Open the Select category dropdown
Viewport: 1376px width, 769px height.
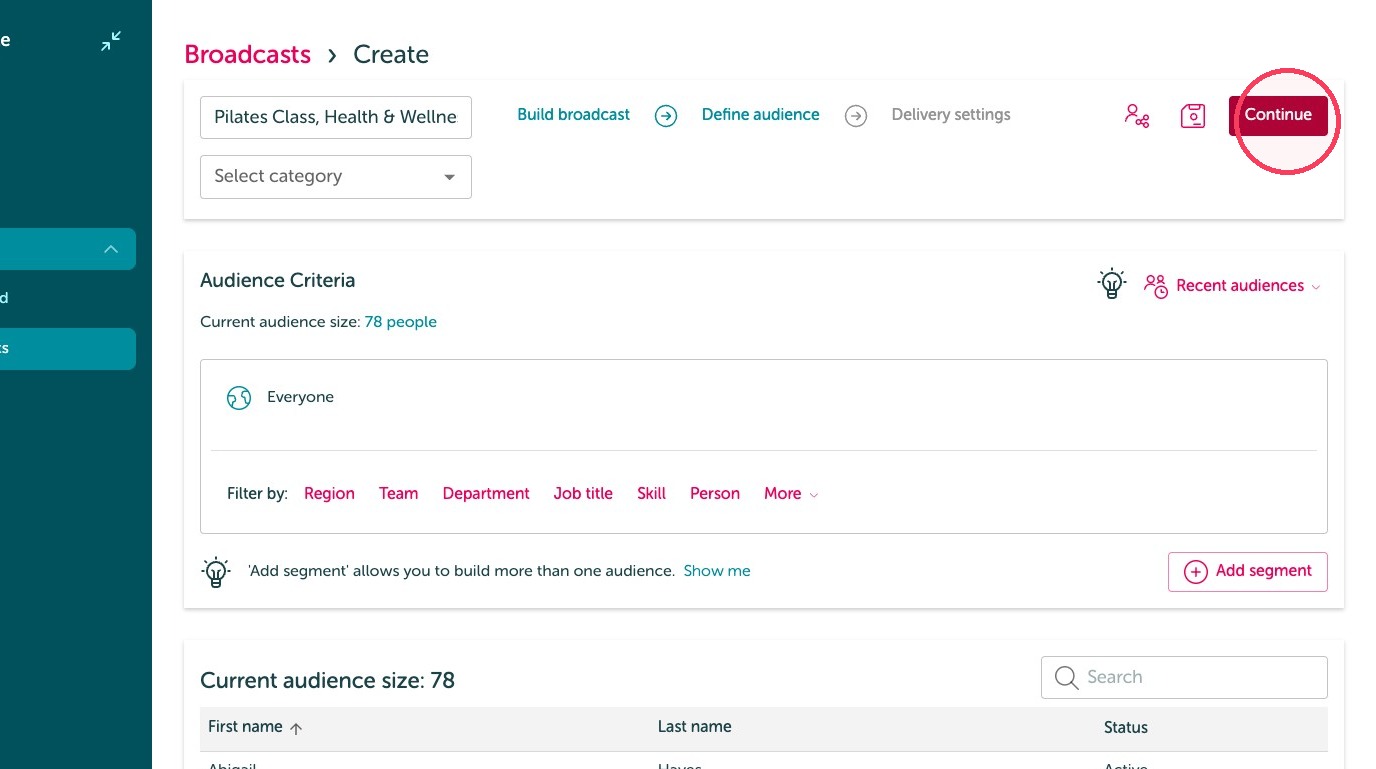click(336, 177)
